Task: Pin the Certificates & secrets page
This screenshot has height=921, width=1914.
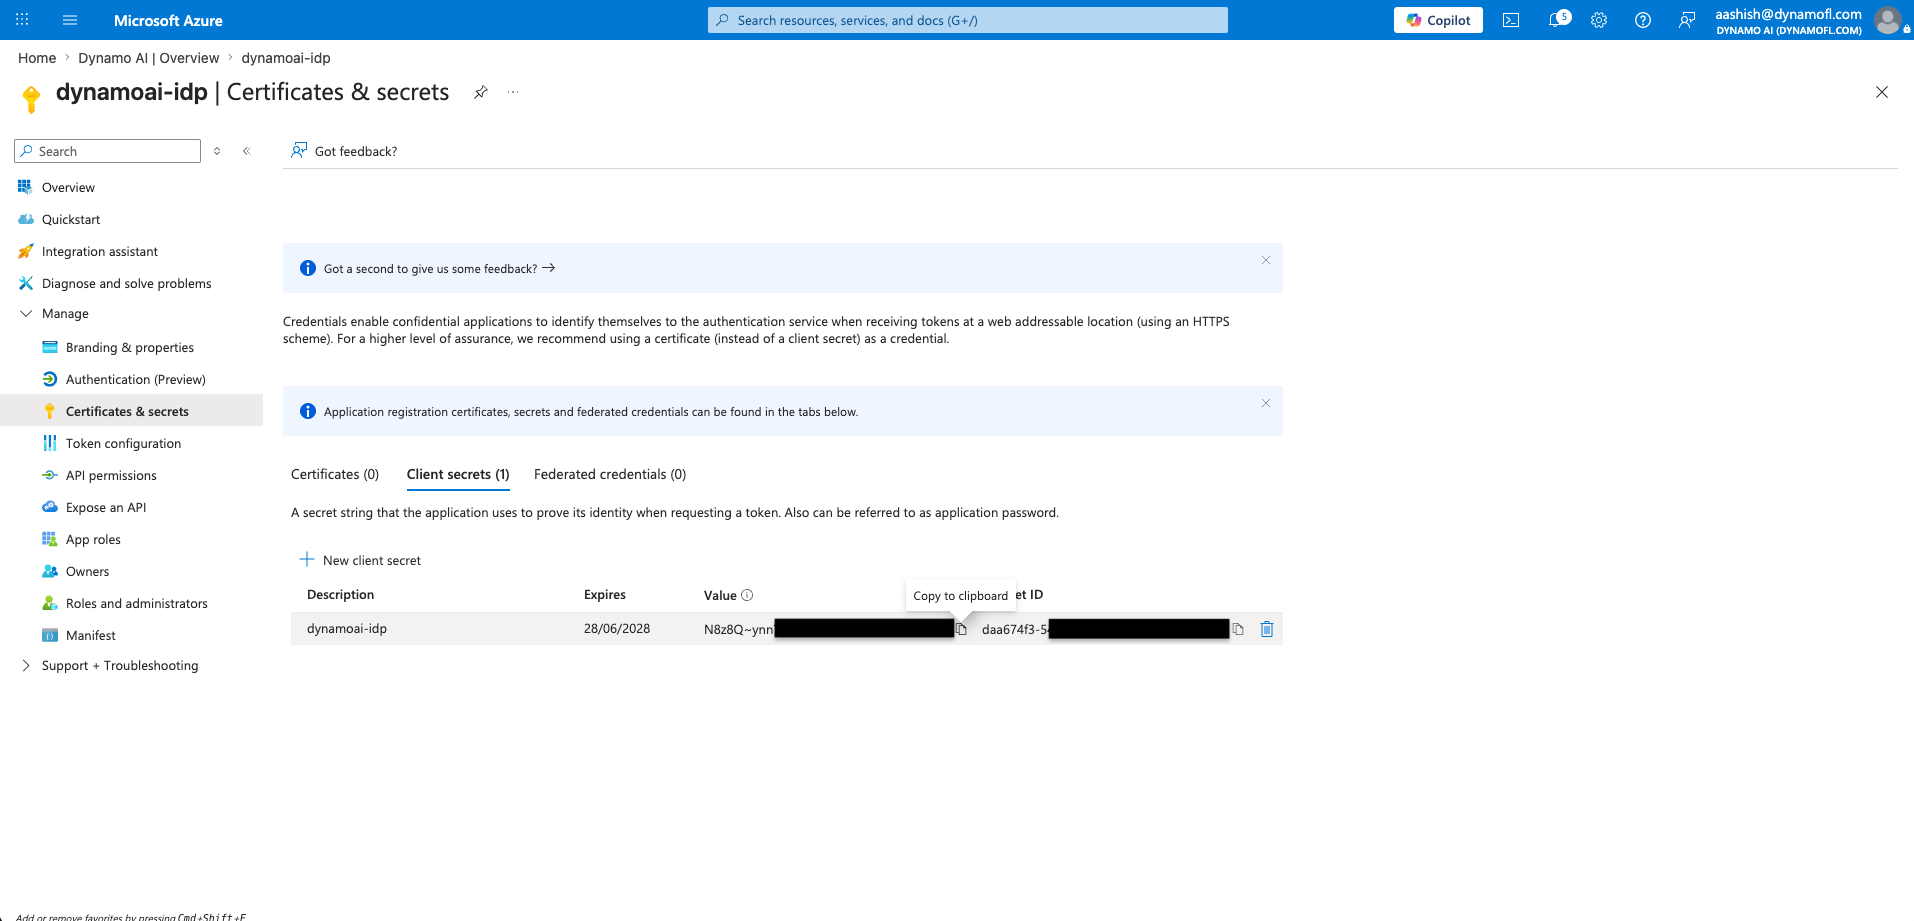Action: (481, 92)
